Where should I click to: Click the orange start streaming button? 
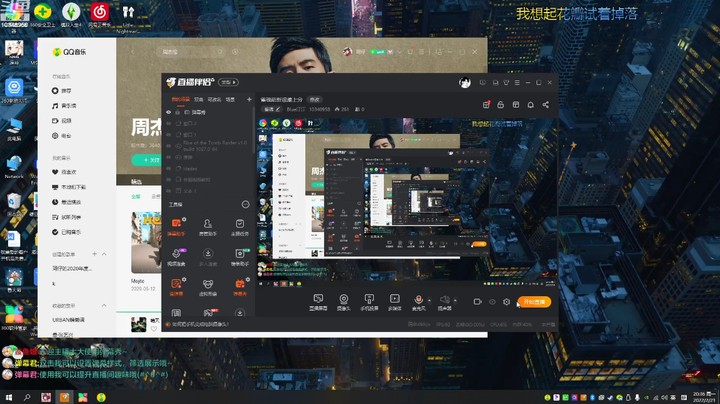[534, 302]
